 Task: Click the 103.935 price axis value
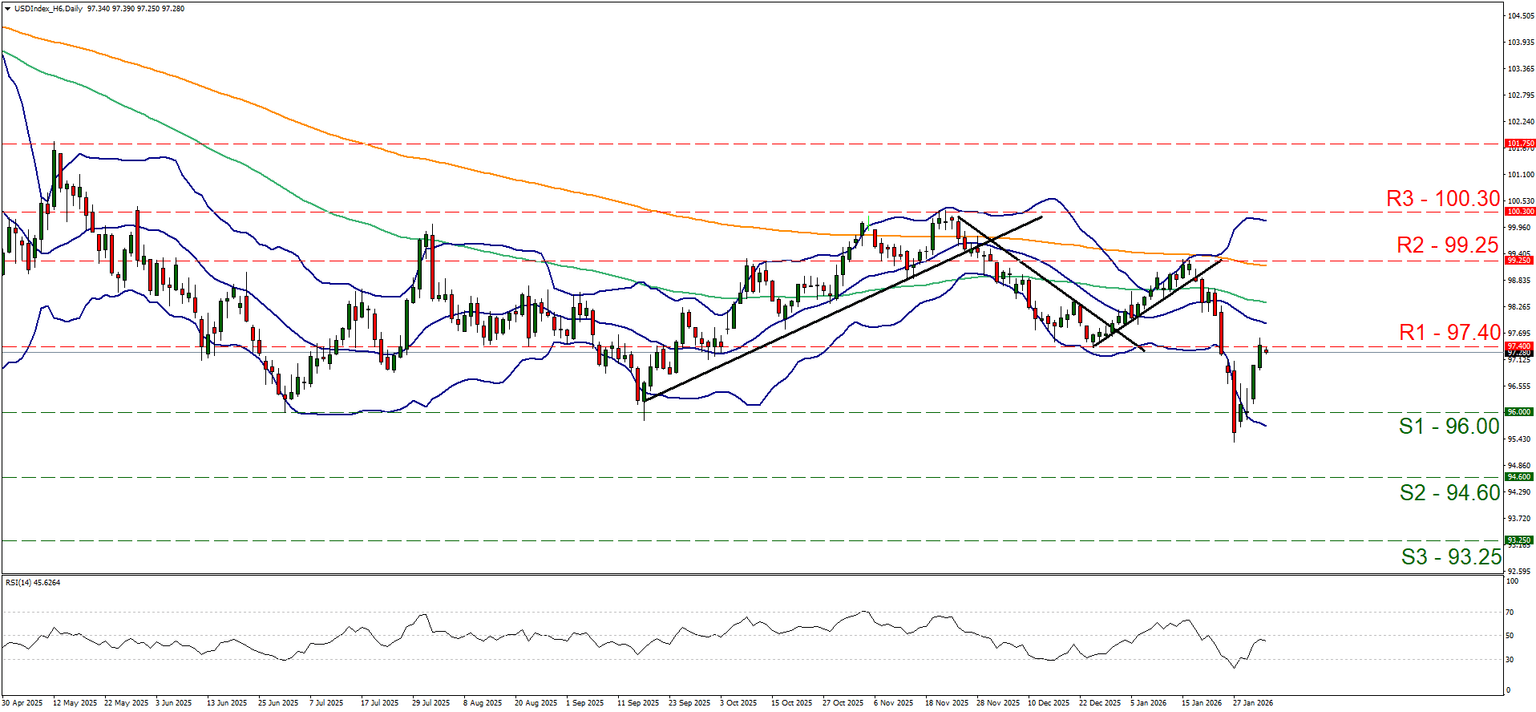click(1520, 42)
